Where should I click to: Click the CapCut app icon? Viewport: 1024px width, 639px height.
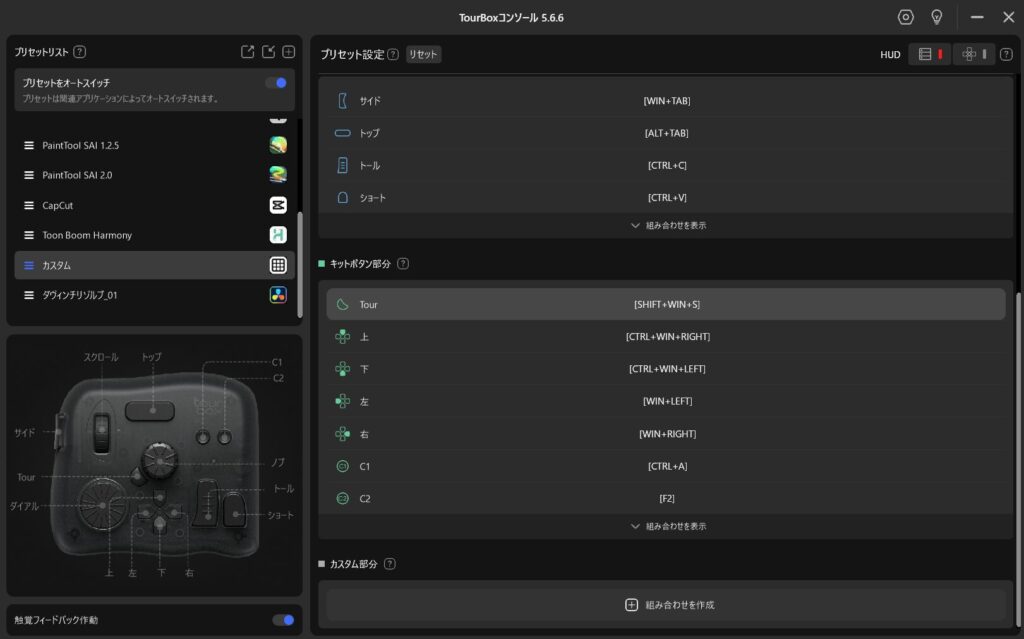point(278,205)
